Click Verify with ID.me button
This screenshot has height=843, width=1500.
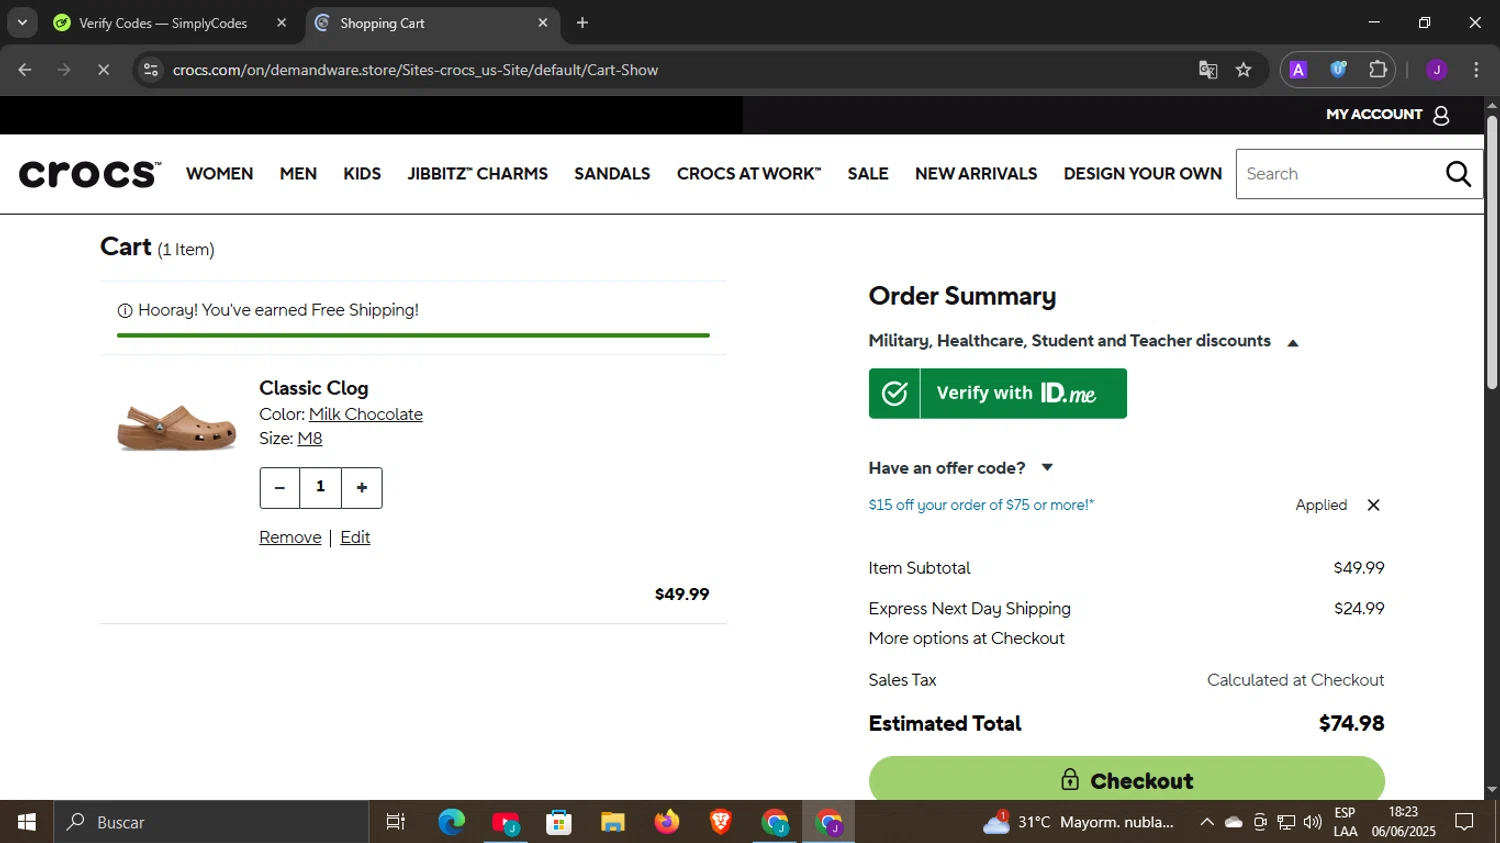(998, 393)
